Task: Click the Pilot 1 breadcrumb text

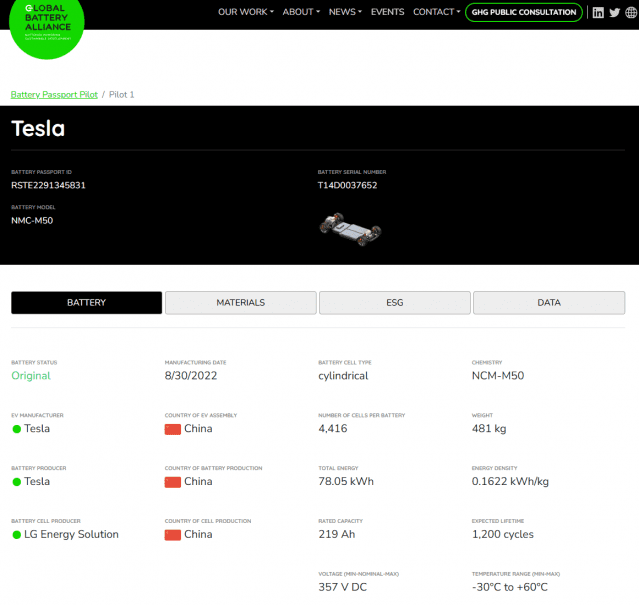Action: point(121,95)
